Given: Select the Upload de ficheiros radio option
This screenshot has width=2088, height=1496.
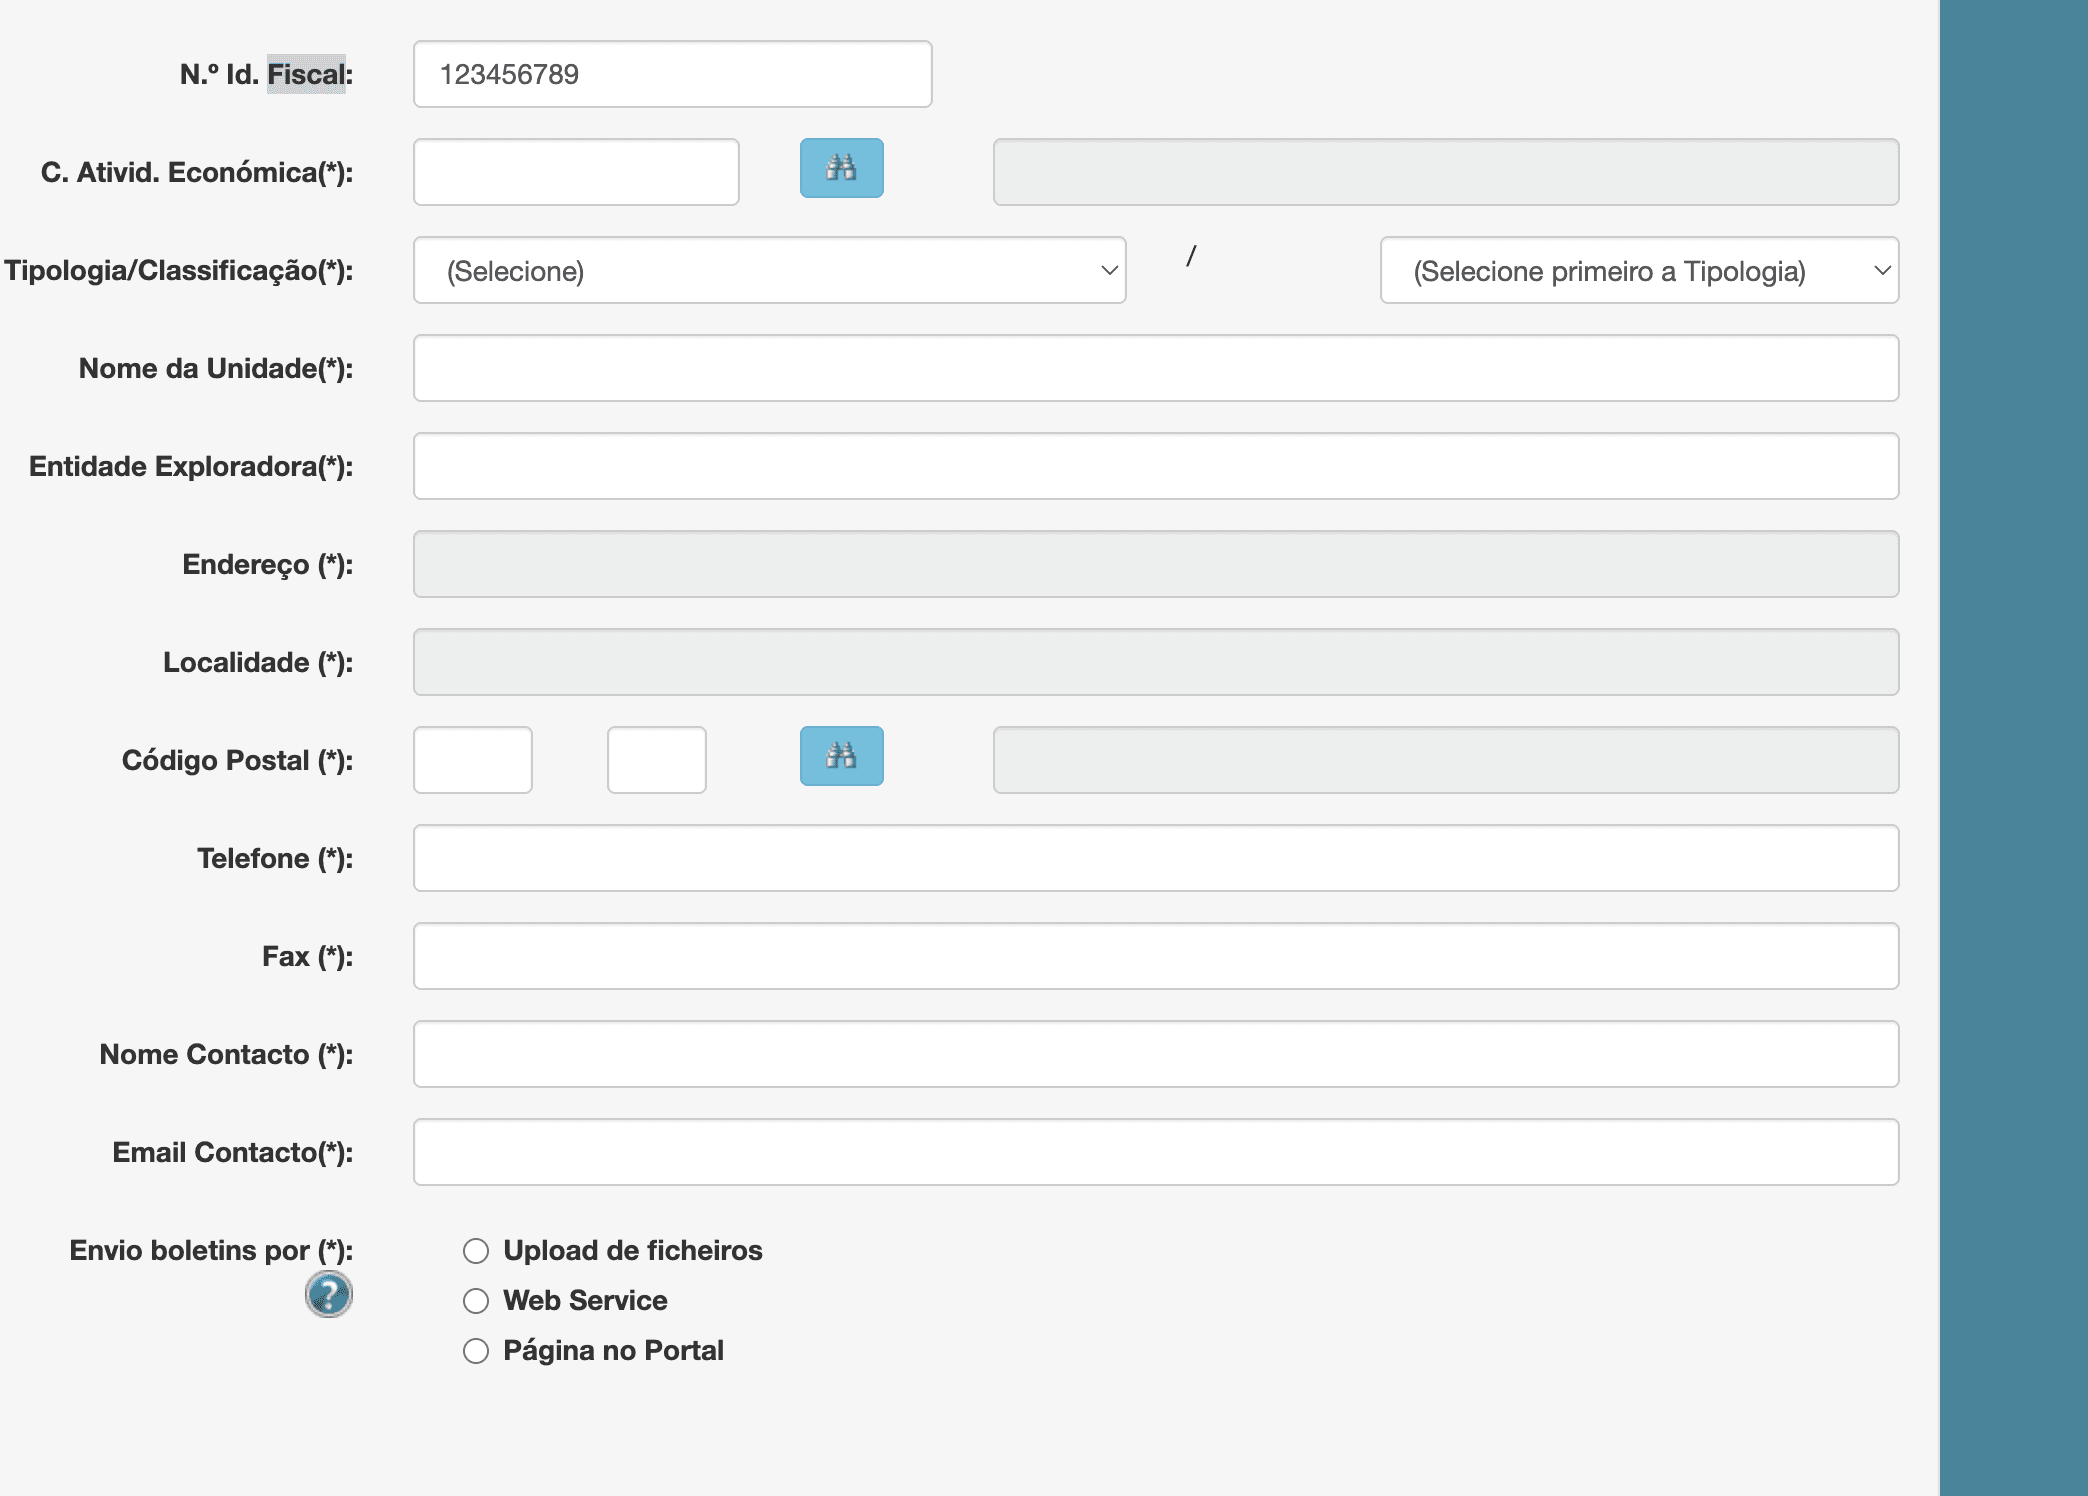Looking at the screenshot, I should coord(476,1251).
